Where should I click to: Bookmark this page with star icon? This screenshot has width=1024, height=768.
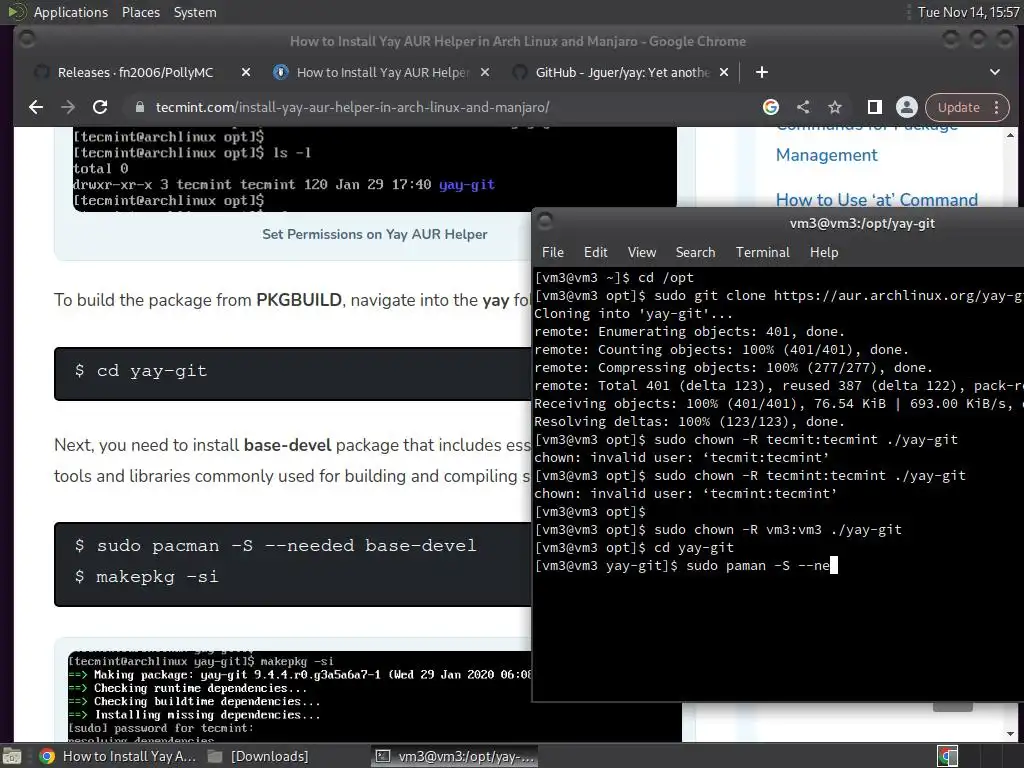pos(835,107)
